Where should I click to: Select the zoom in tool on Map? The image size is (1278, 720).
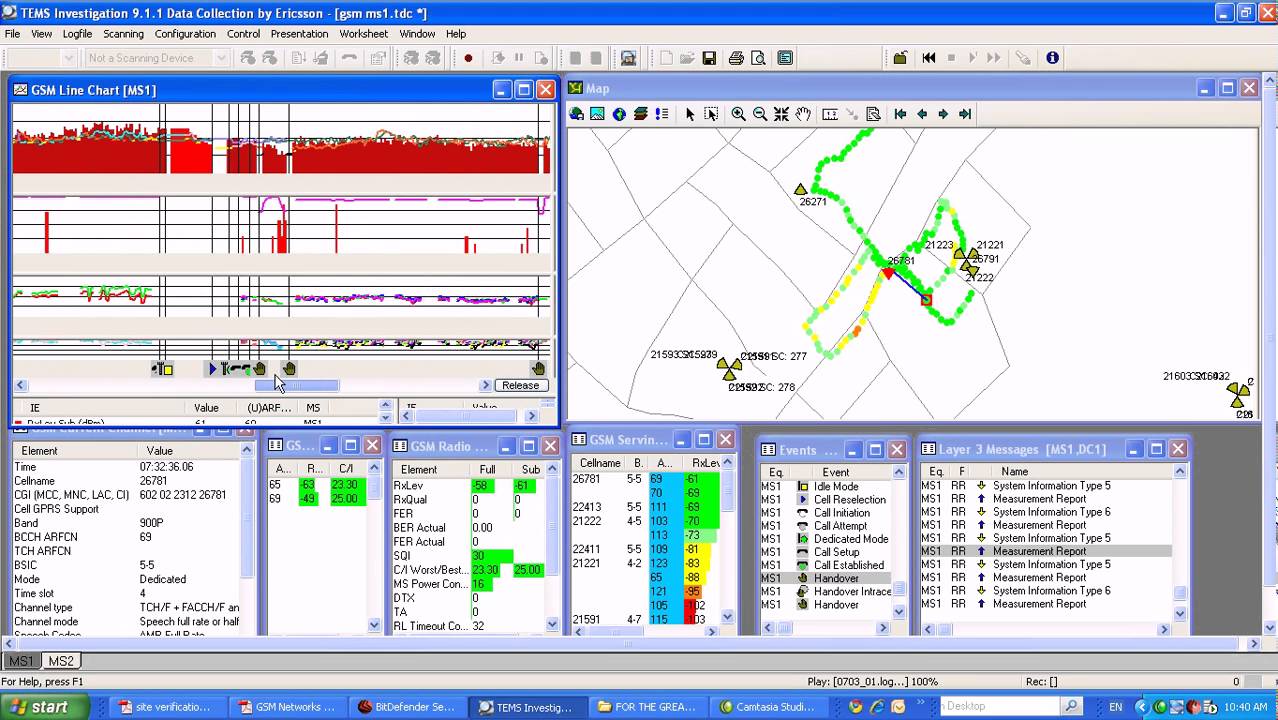pyautogui.click(x=738, y=114)
